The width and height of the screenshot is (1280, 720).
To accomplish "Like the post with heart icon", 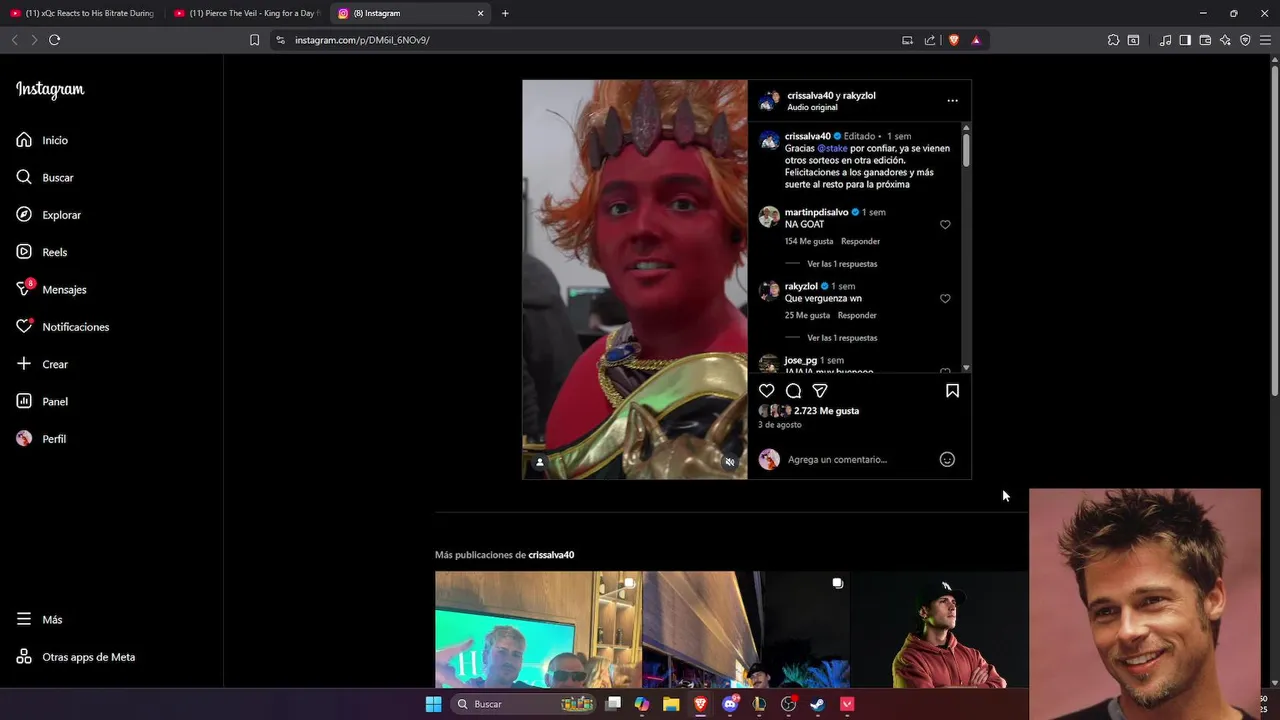I will click(x=766, y=391).
